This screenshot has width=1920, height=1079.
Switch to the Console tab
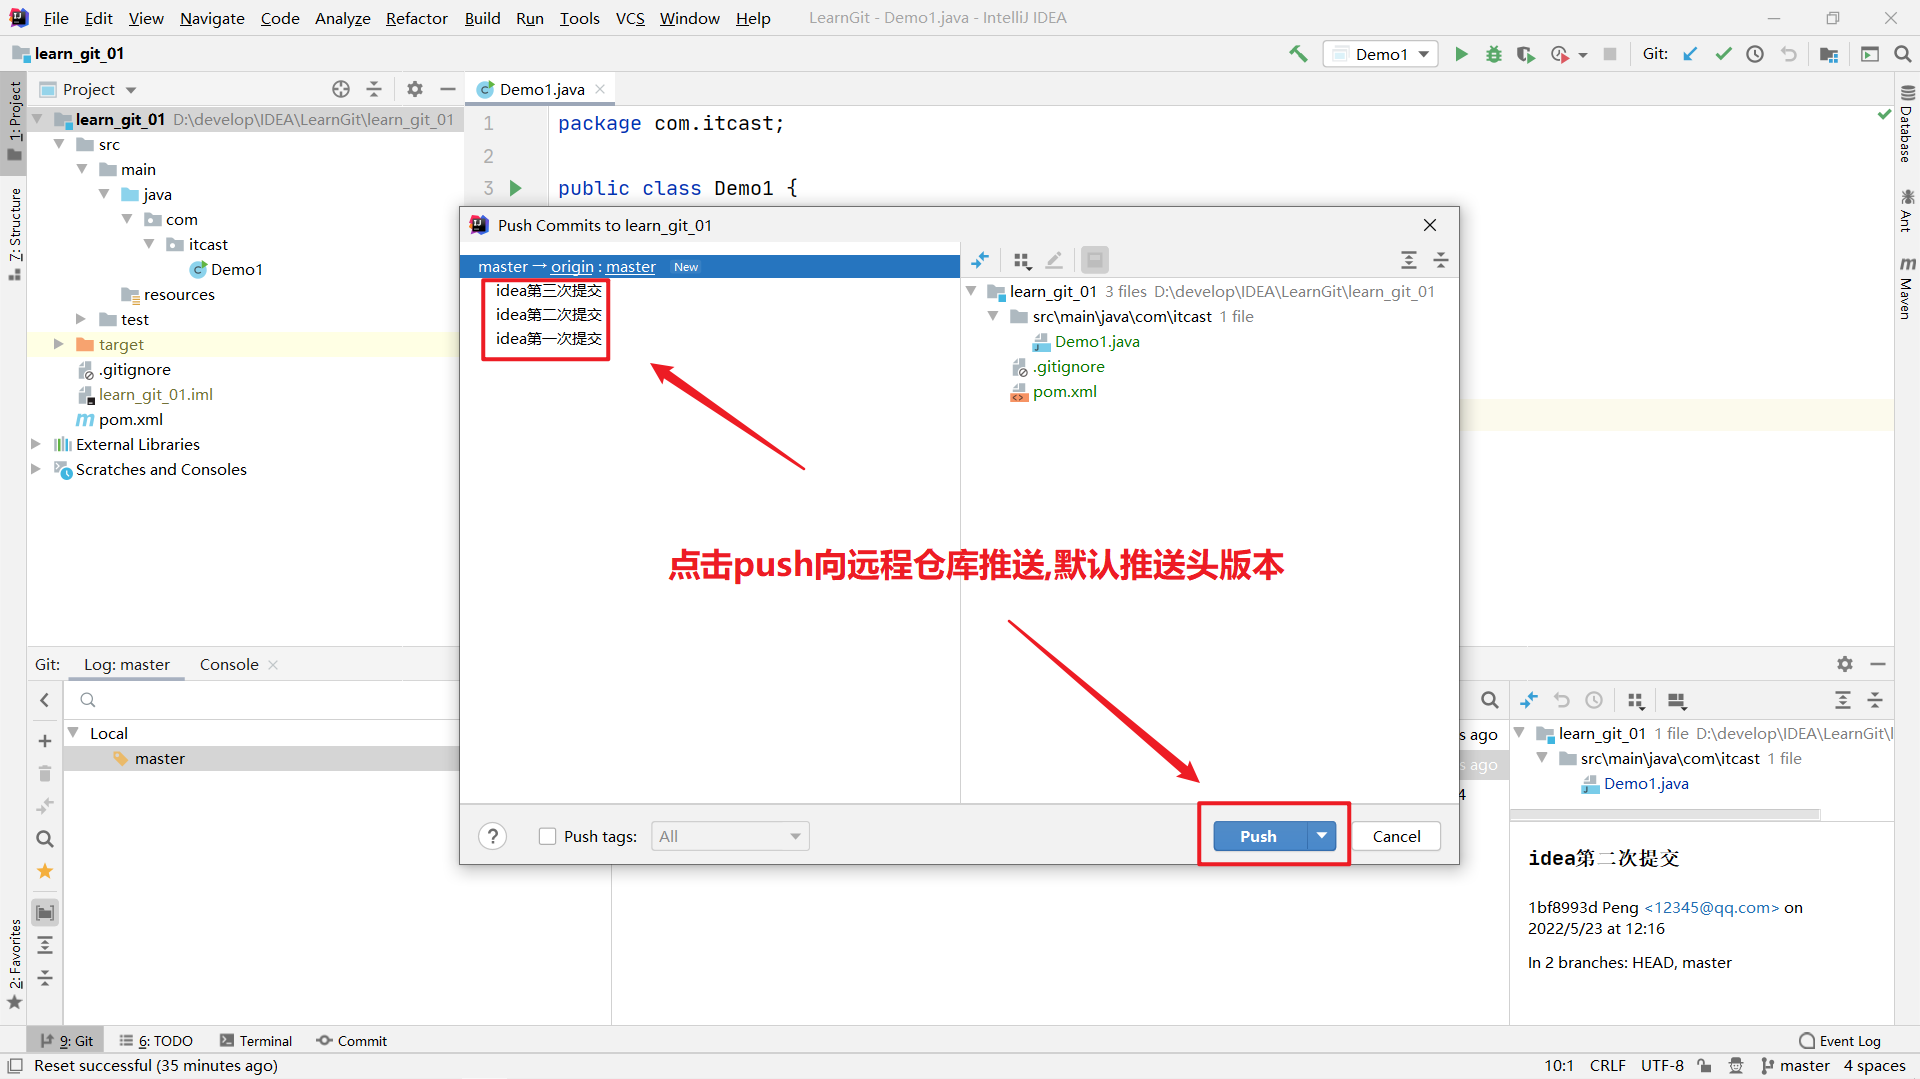tap(229, 664)
